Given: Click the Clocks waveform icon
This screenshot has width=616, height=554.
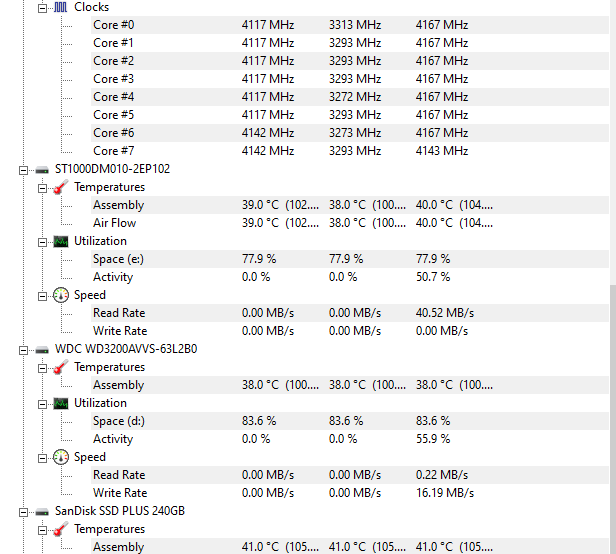Looking at the screenshot, I should (60, 7).
